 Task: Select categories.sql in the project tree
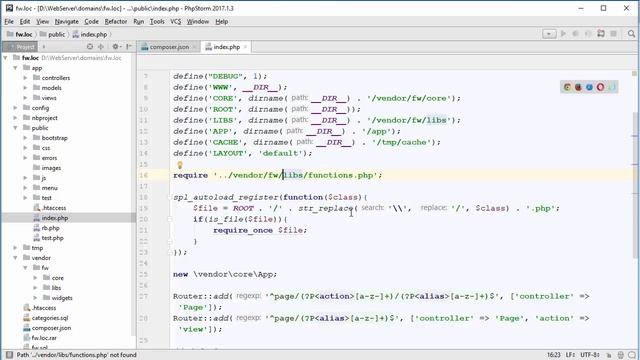[x=50, y=318]
